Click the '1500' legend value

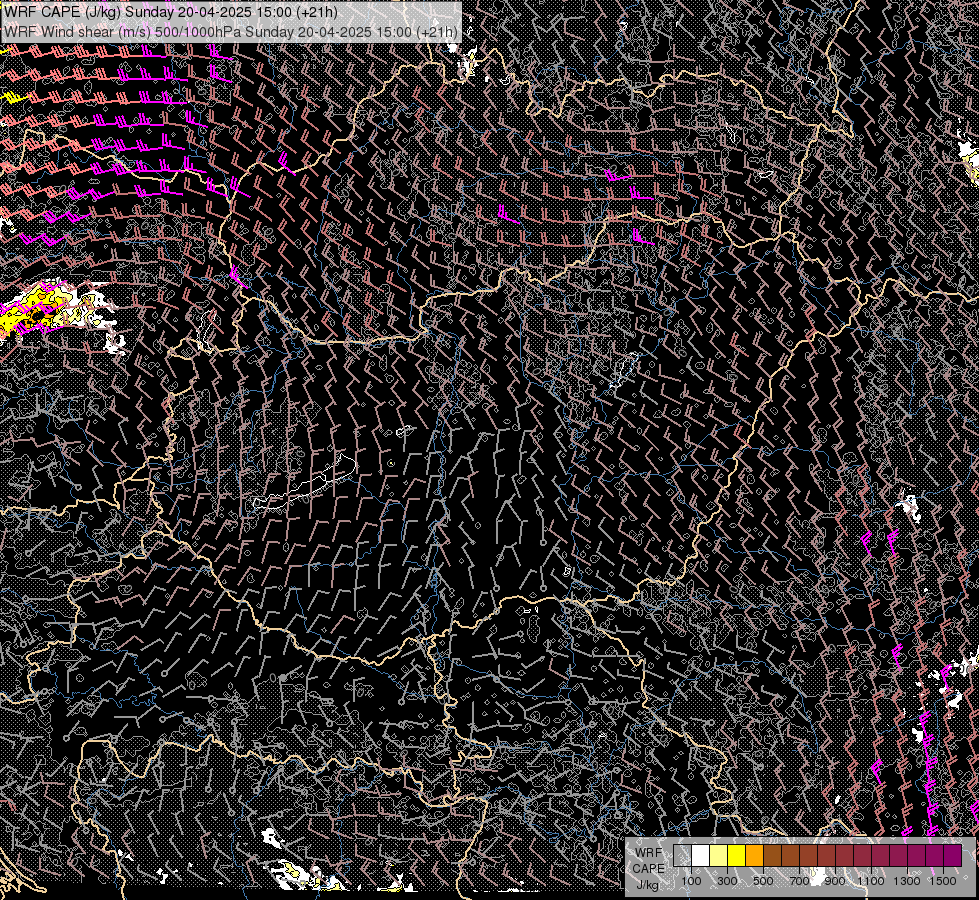tap(943, 881)
